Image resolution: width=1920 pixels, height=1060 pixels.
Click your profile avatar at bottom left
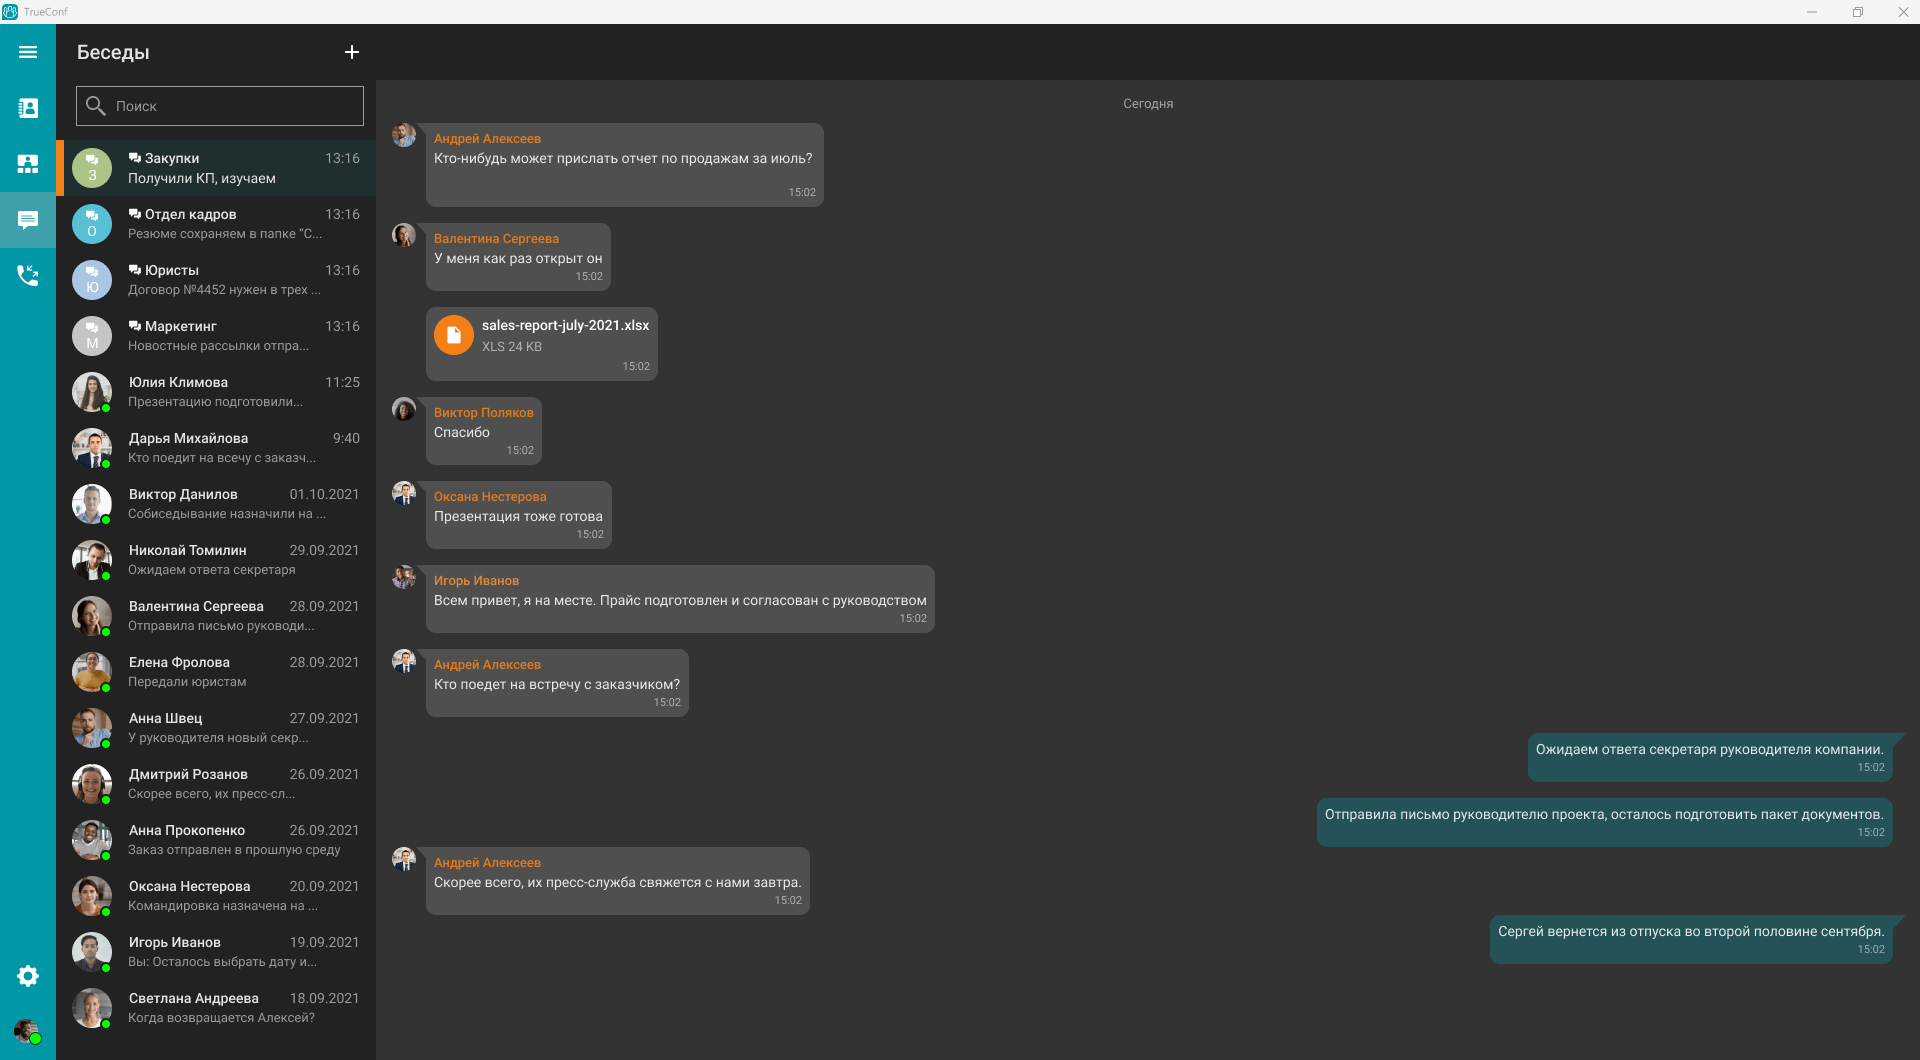pos(26,1030)
